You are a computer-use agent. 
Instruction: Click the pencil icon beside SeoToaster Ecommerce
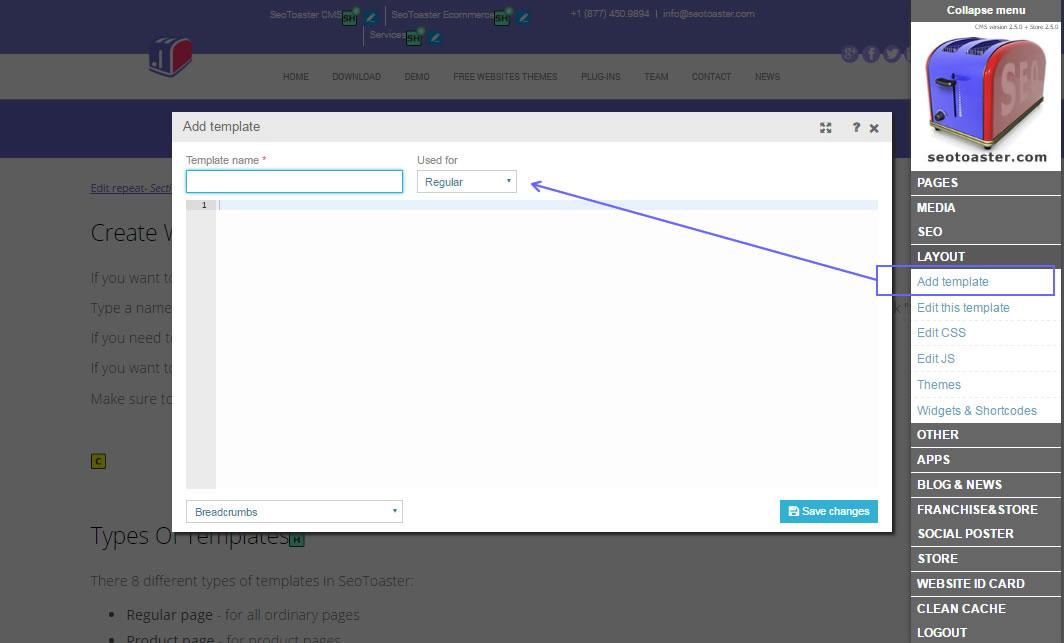coord(523,17)
